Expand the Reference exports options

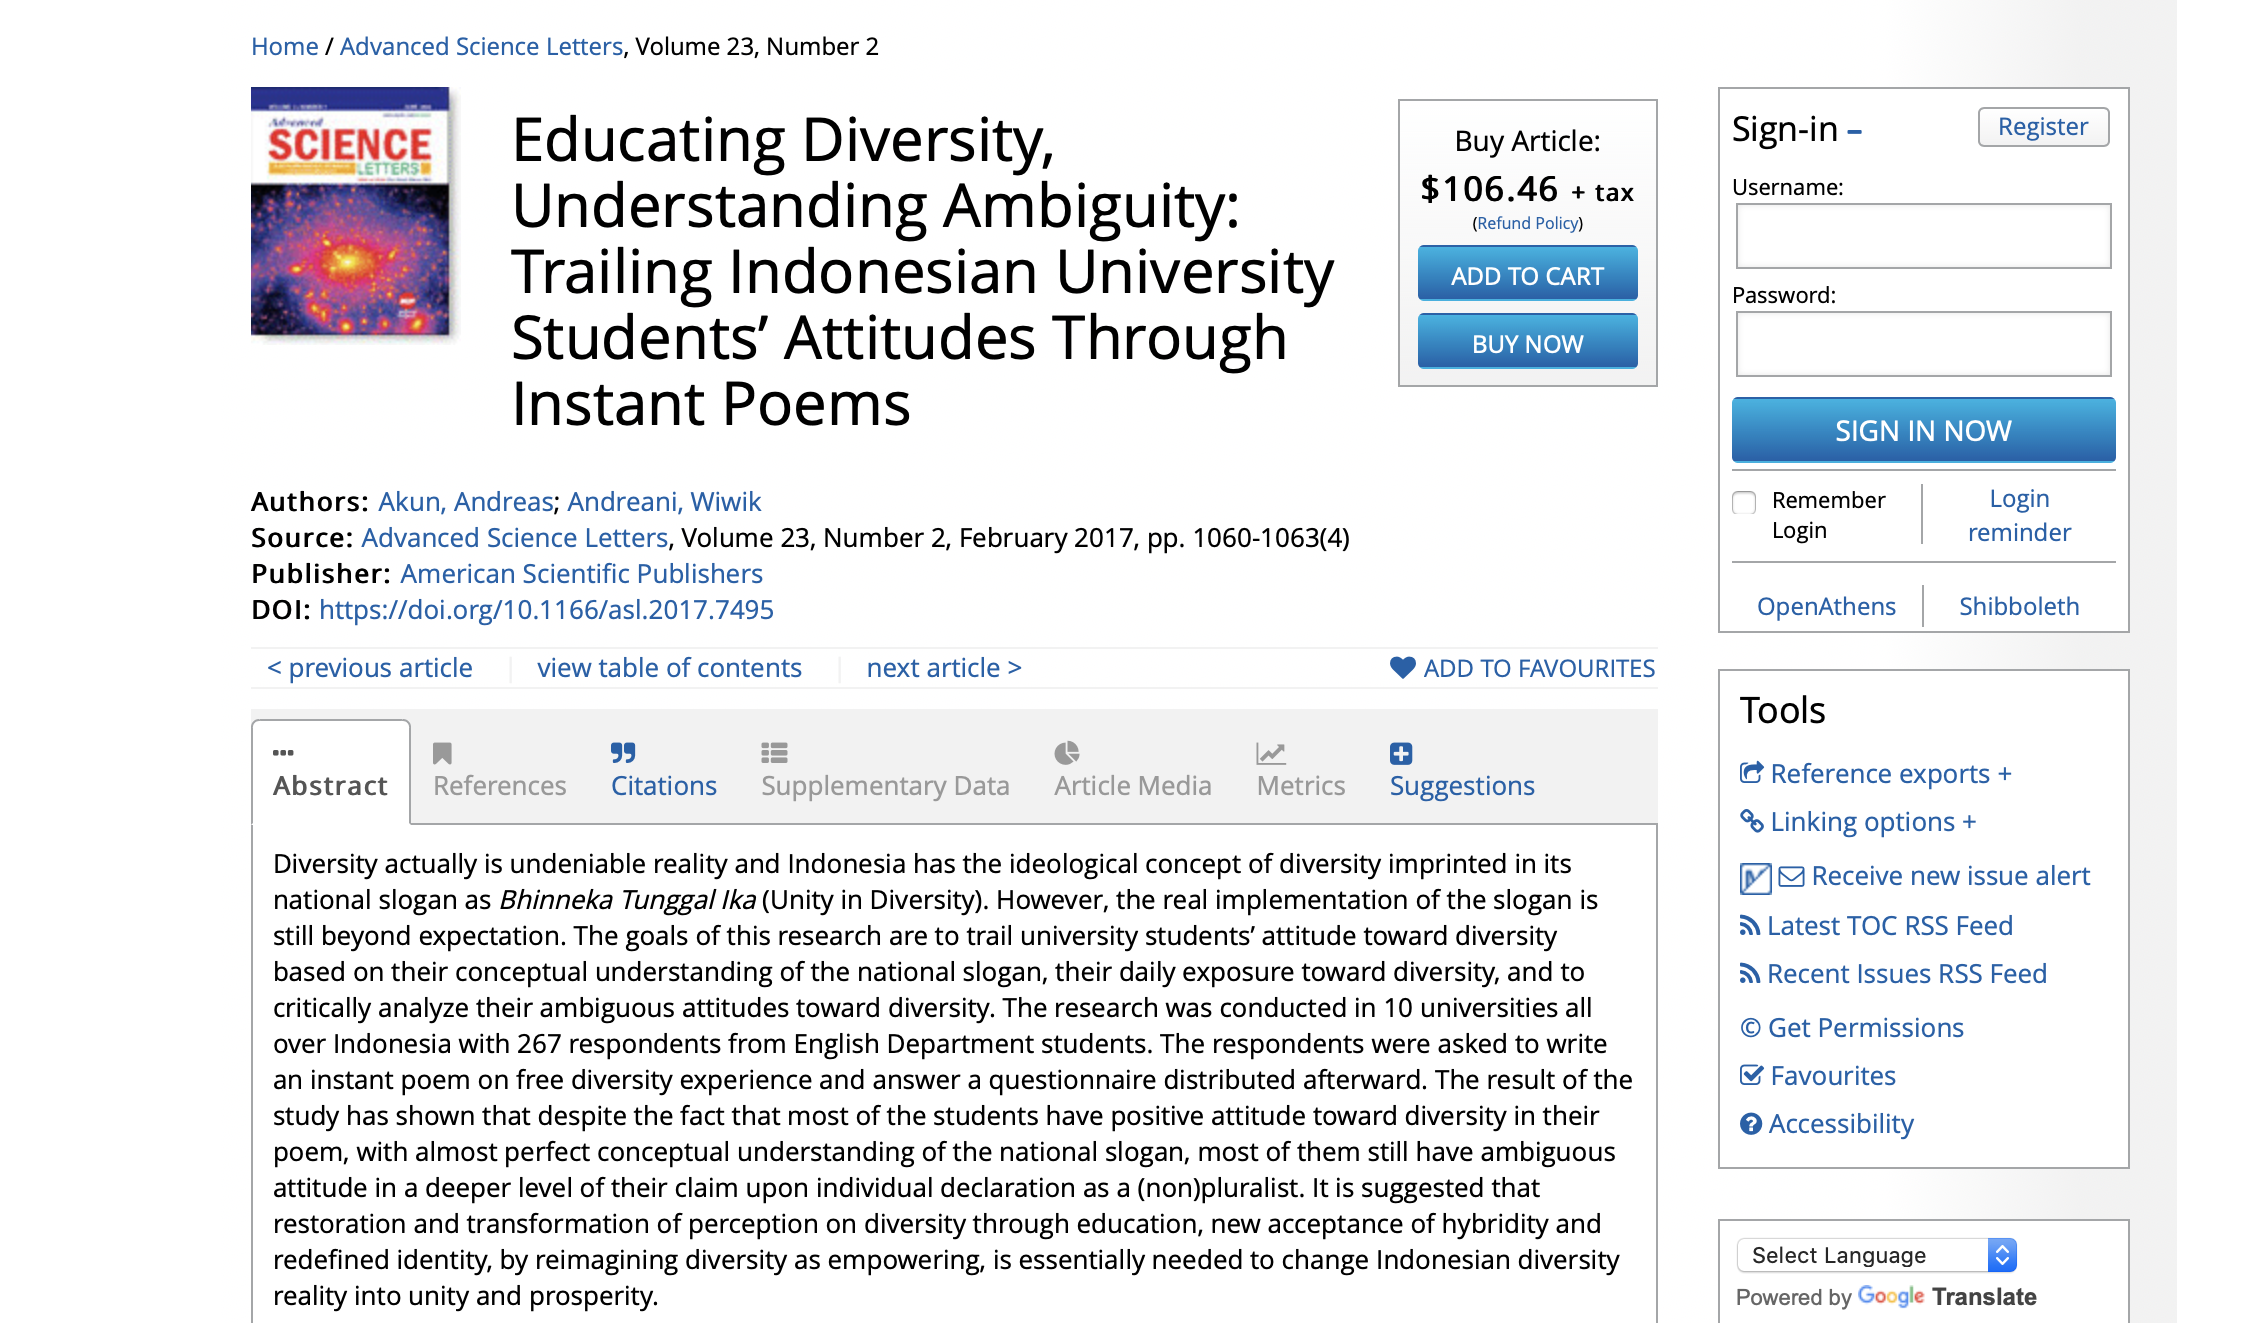tap(2004, 774)
